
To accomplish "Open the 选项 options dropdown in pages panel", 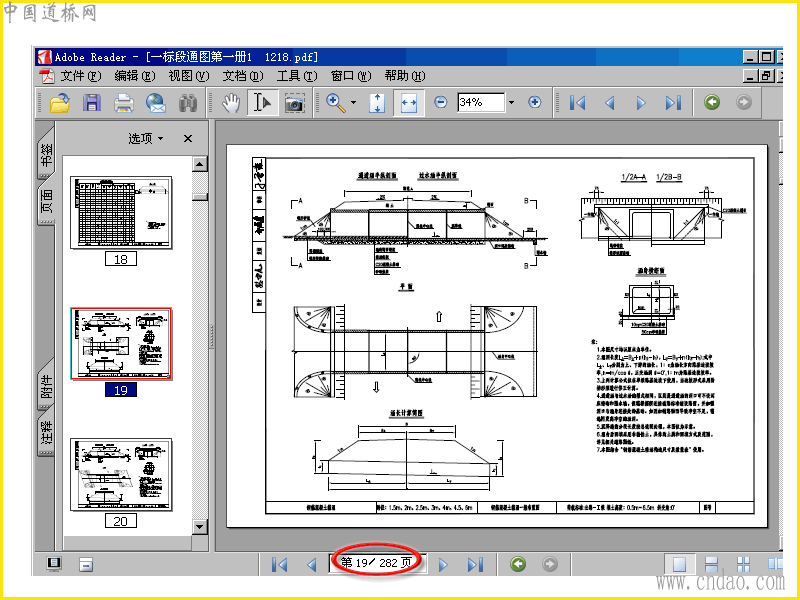I will pos(146,138).
